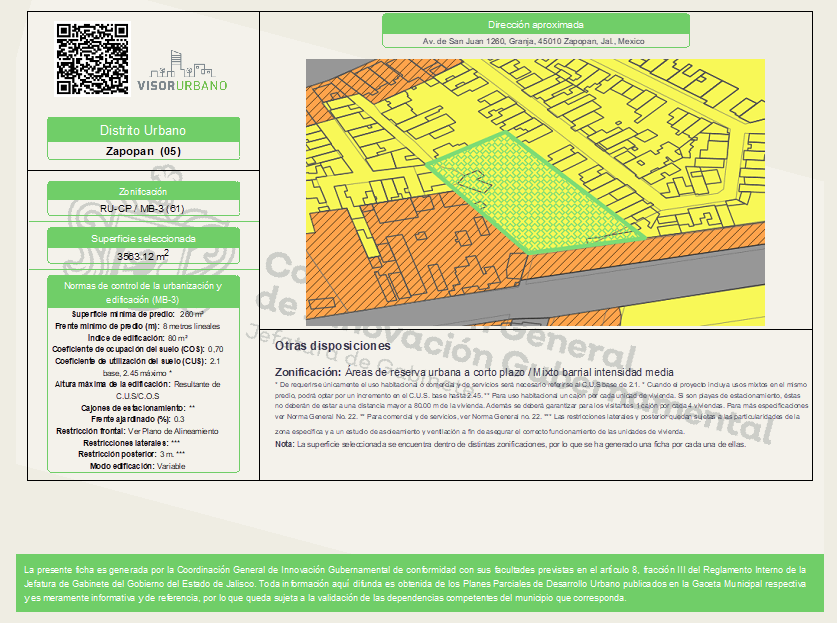Click the "Dirección aproximada" header
The width and height of the screenshot is (837, 623).
pos(536,25)
